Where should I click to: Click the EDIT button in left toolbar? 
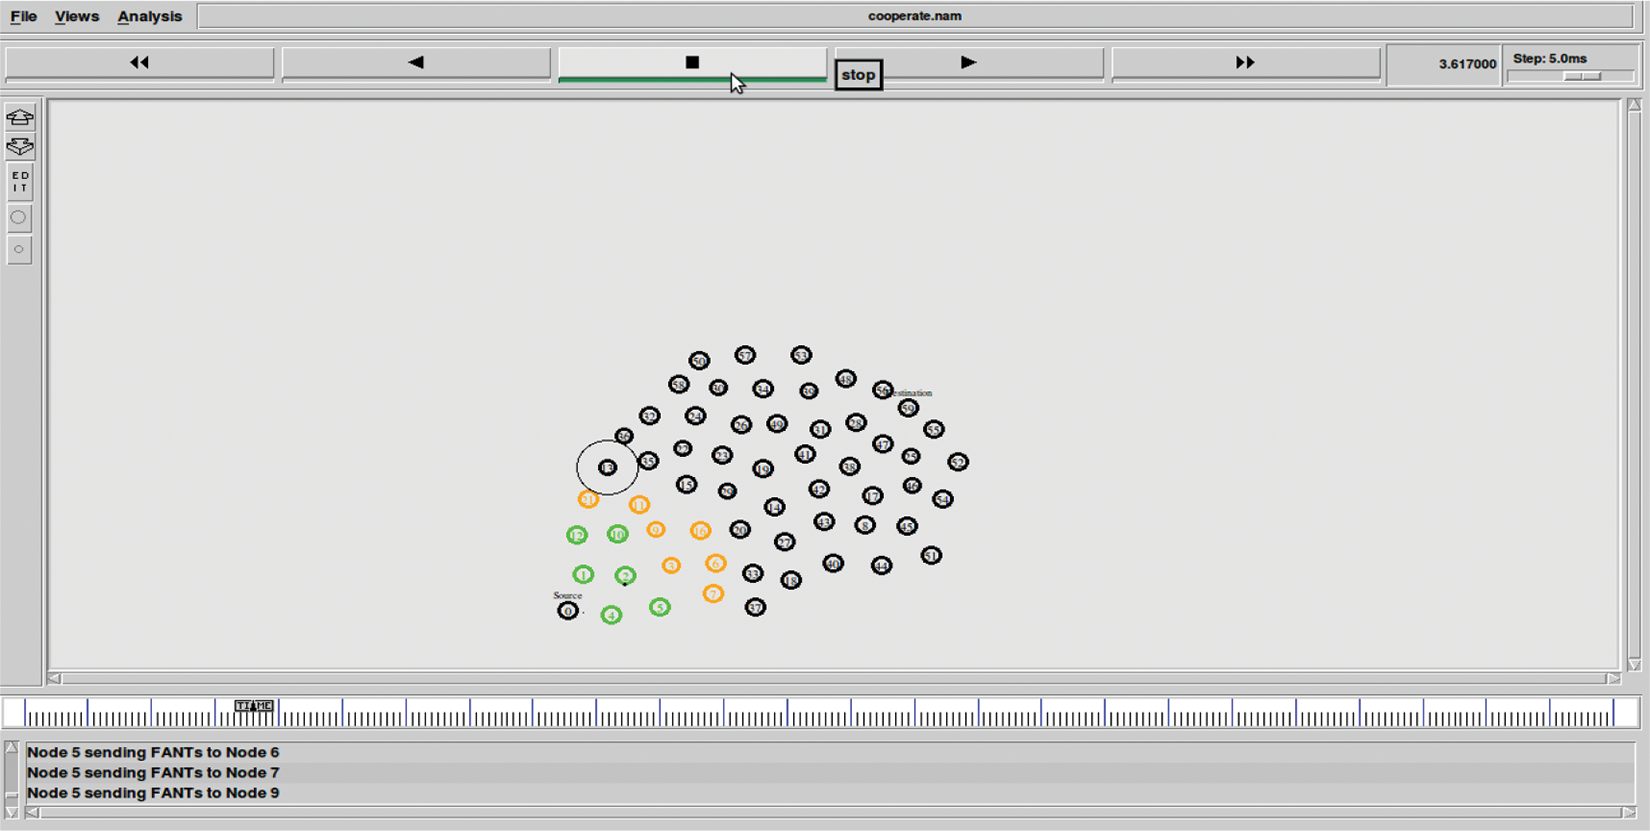[x=20, y=182]
